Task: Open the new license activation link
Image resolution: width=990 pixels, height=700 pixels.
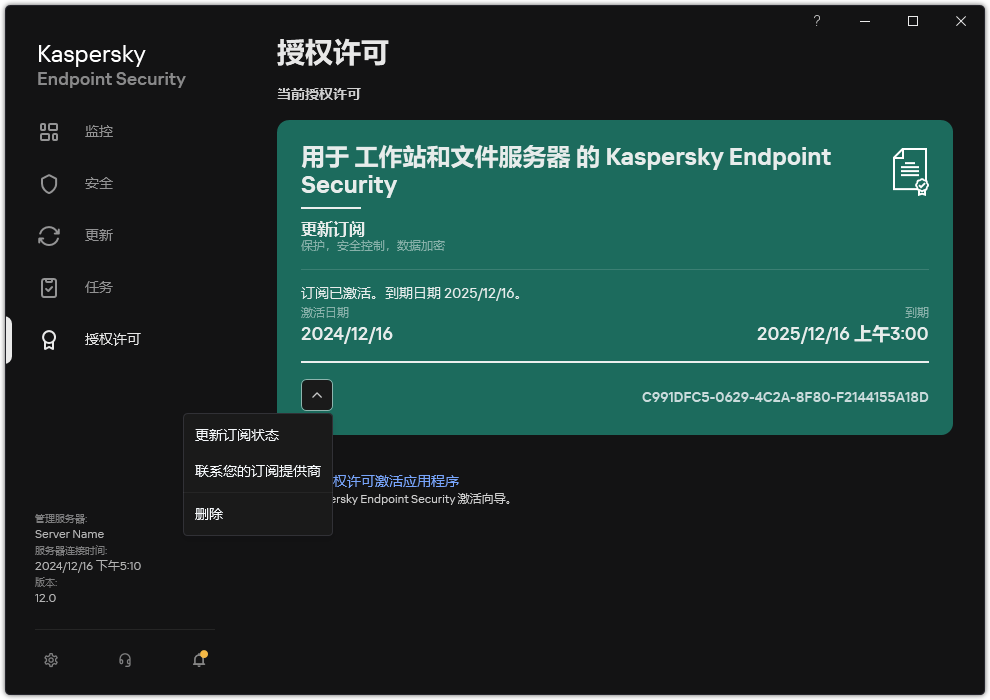Action: (400, 481)
